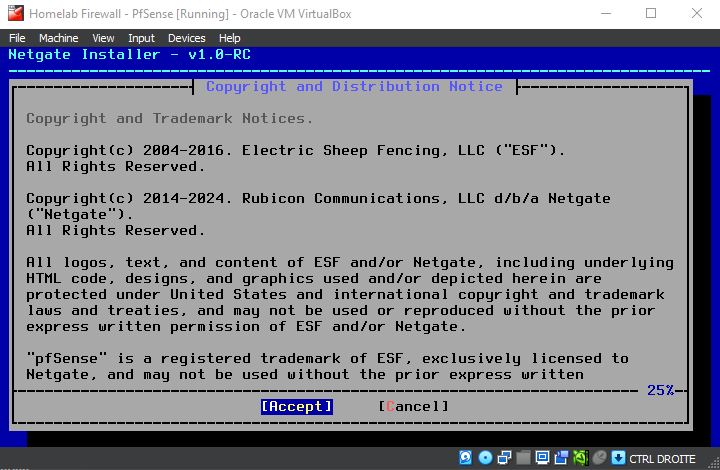The height and width of the screenshot is (470, 720).
Task: Click the pfSense registered trademark line
Action: click(327, 358)
